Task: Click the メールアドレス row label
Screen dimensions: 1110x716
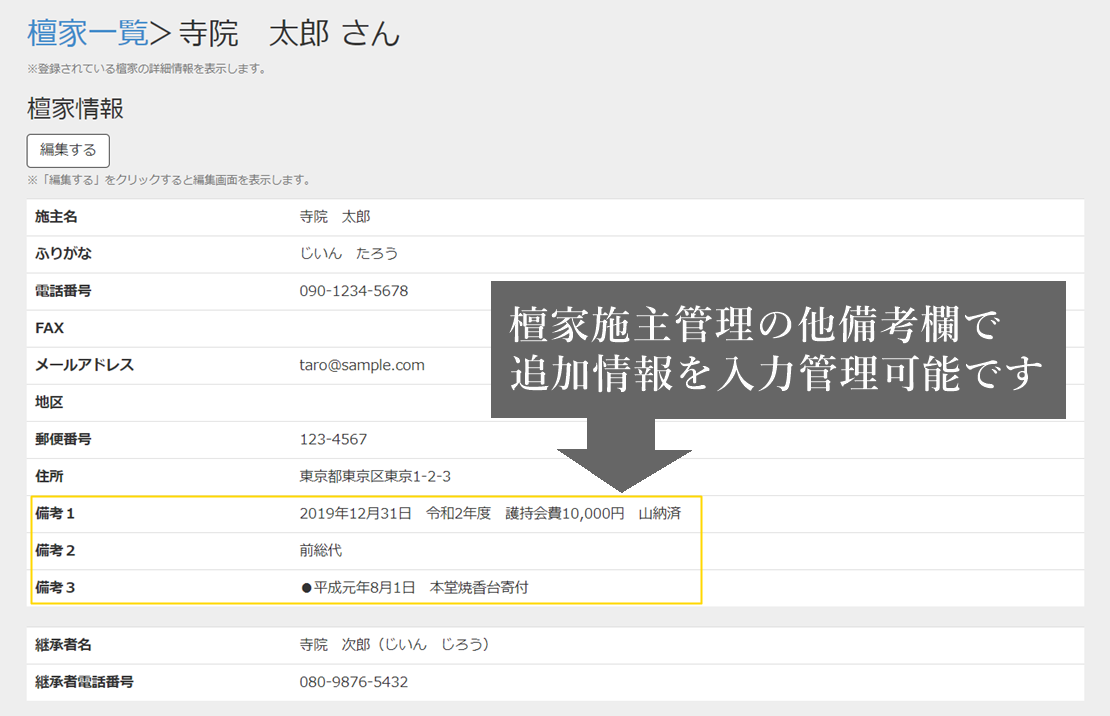Action: pos(85,365)
